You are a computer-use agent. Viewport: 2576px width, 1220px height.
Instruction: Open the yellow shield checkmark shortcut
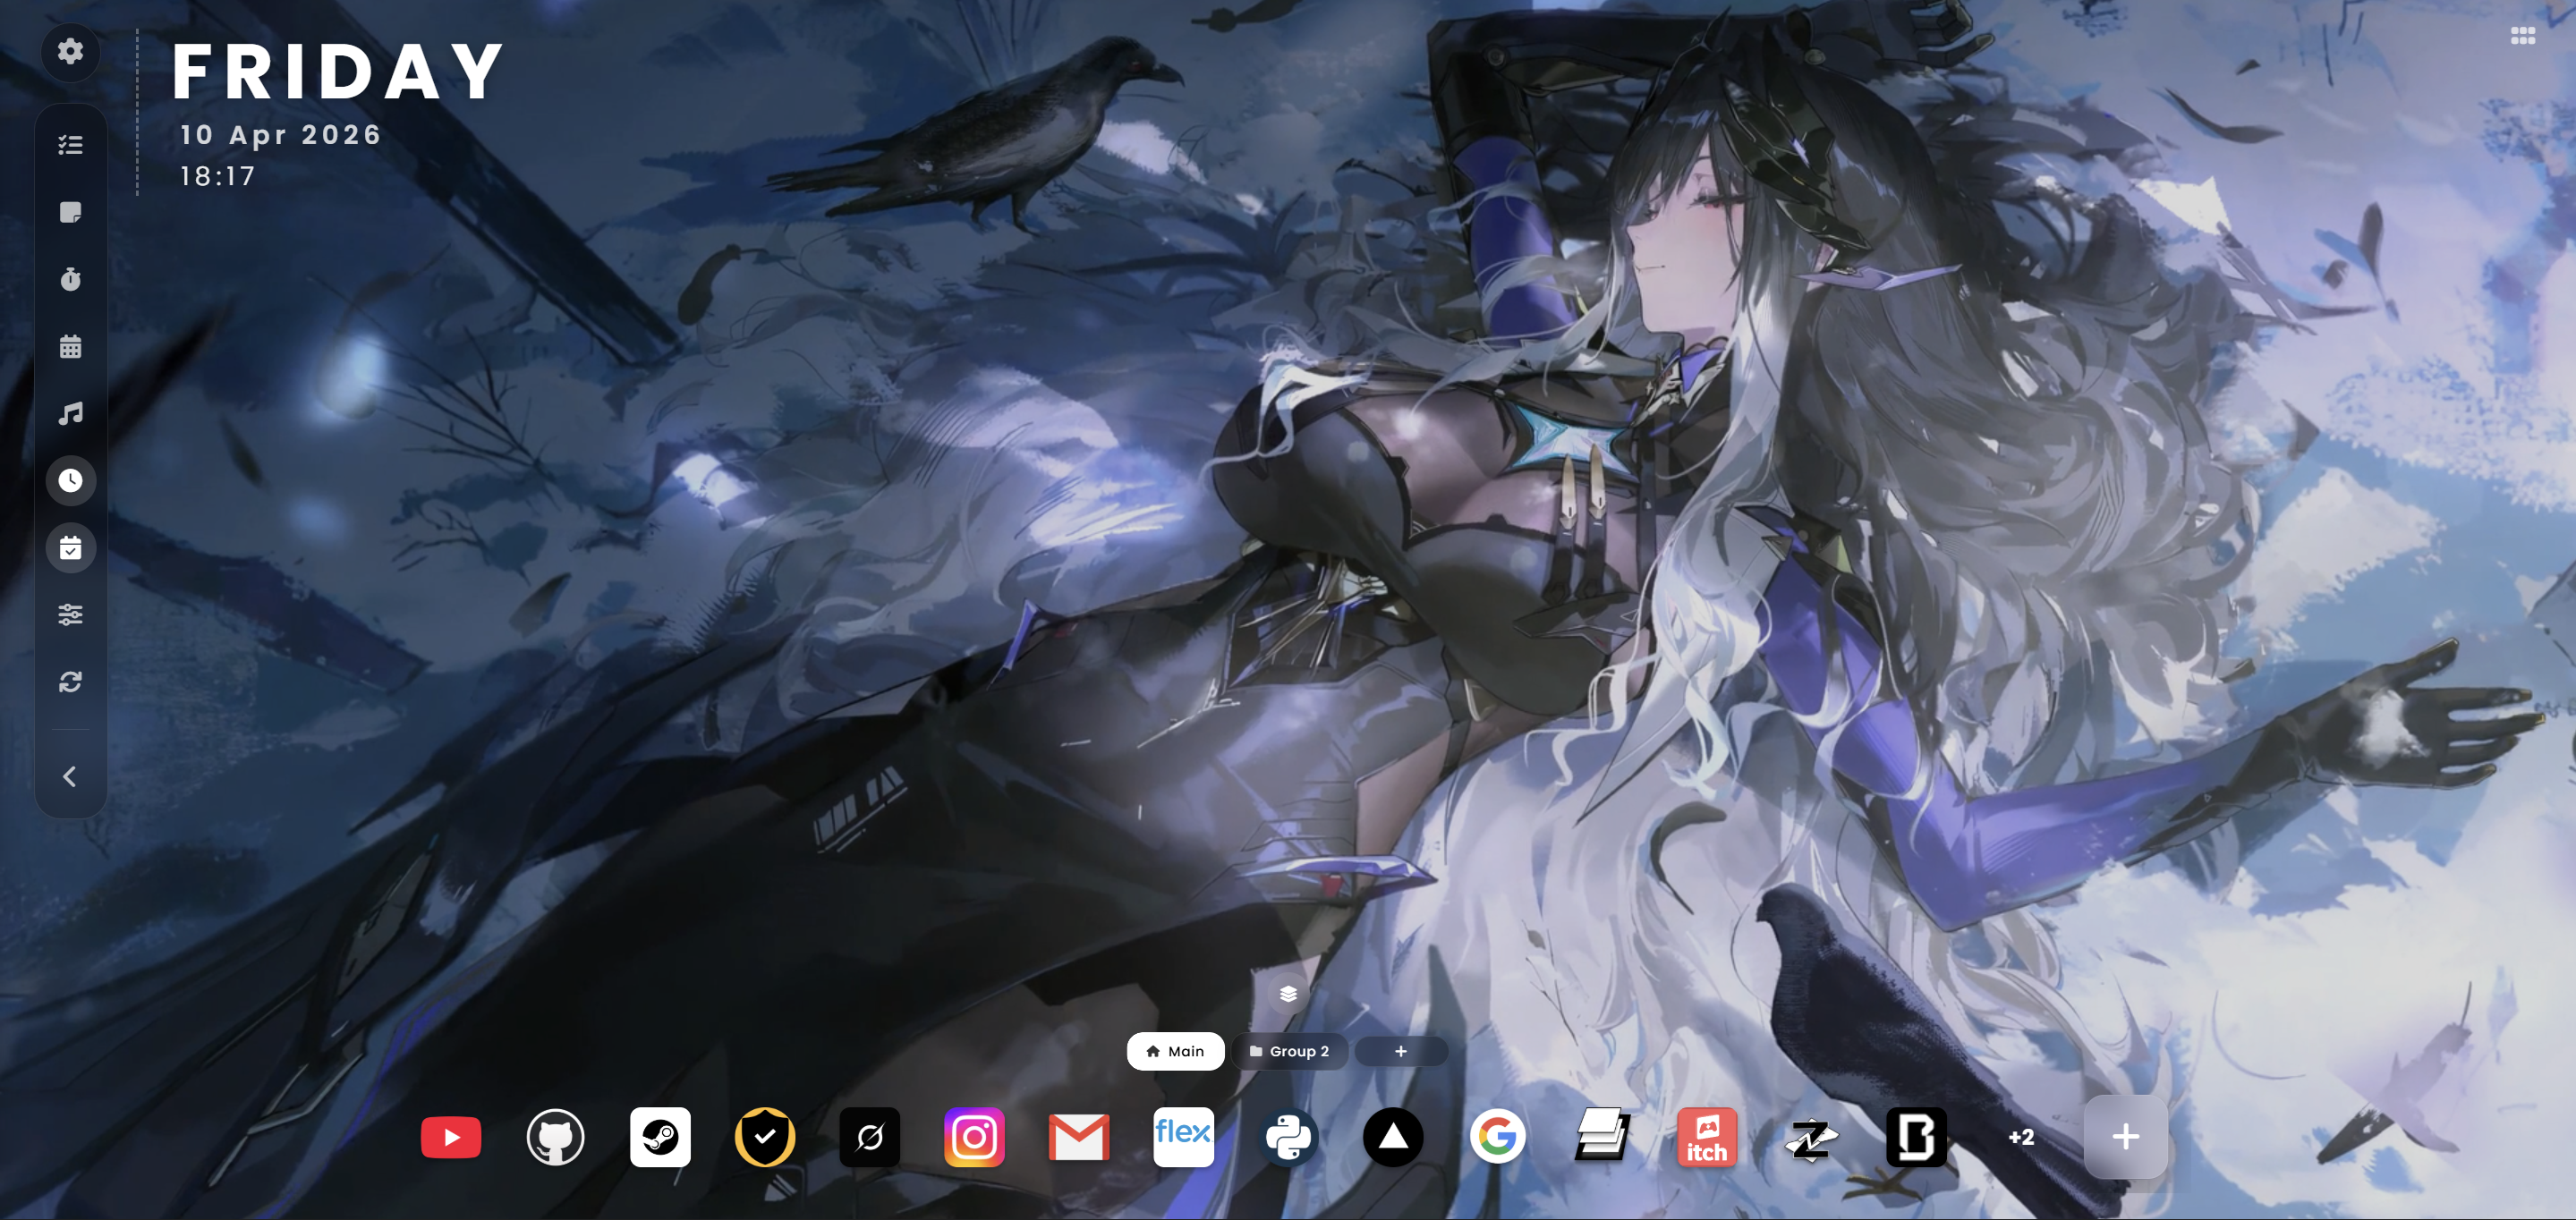pos(765,1137)
